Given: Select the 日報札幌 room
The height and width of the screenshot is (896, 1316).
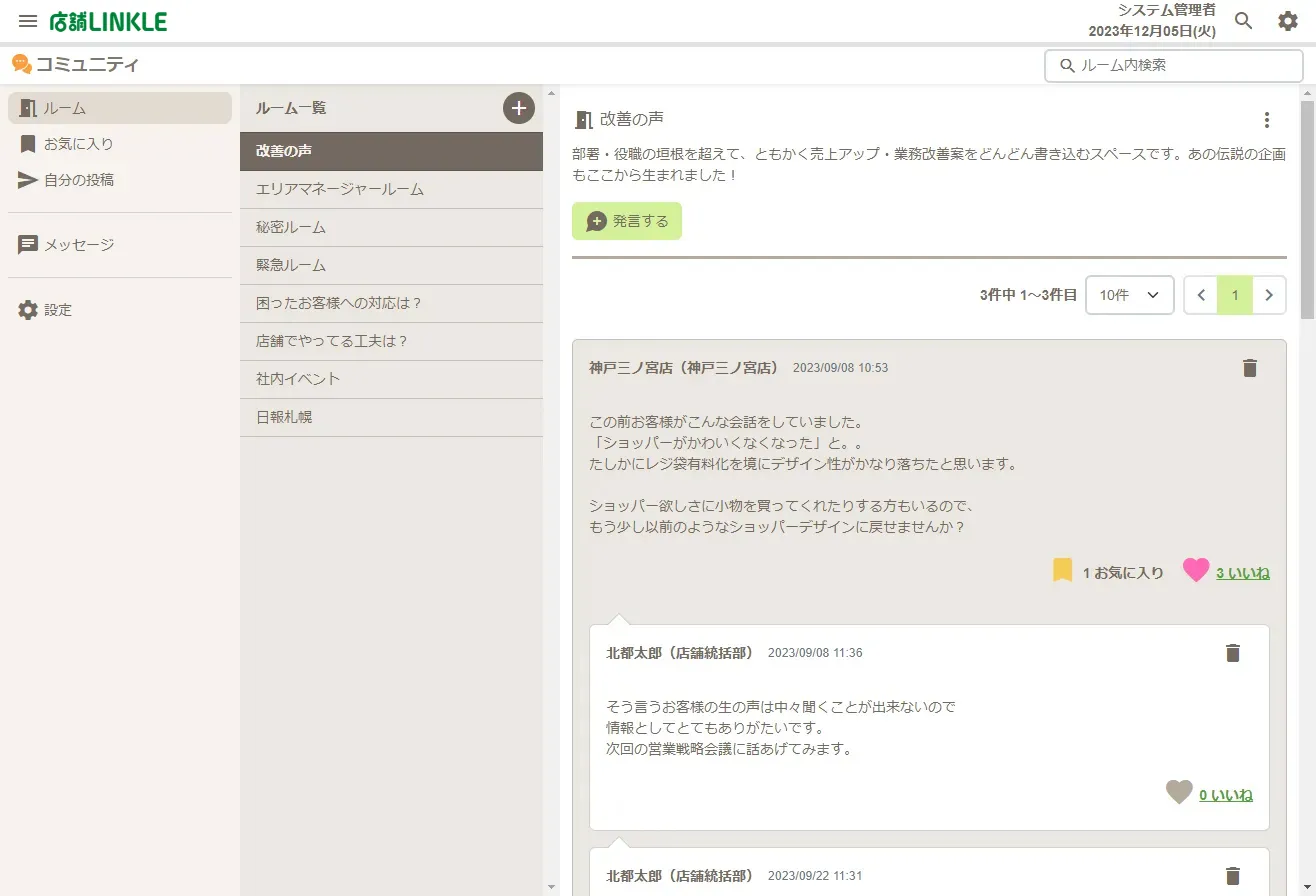Looking at the screenshot, I should (x=391, y=417).
